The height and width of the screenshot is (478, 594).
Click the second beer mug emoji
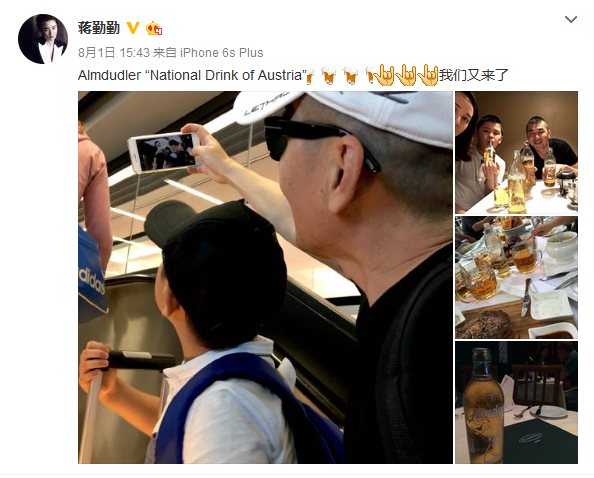(329, 76)
